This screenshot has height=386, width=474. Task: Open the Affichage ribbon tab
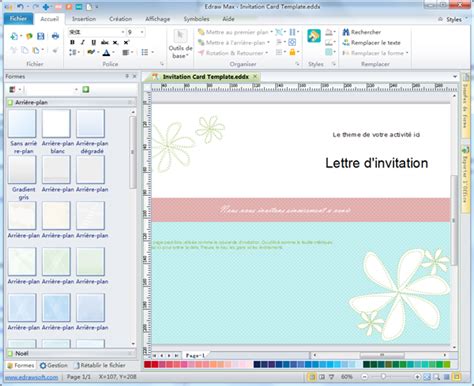(157, 19)
